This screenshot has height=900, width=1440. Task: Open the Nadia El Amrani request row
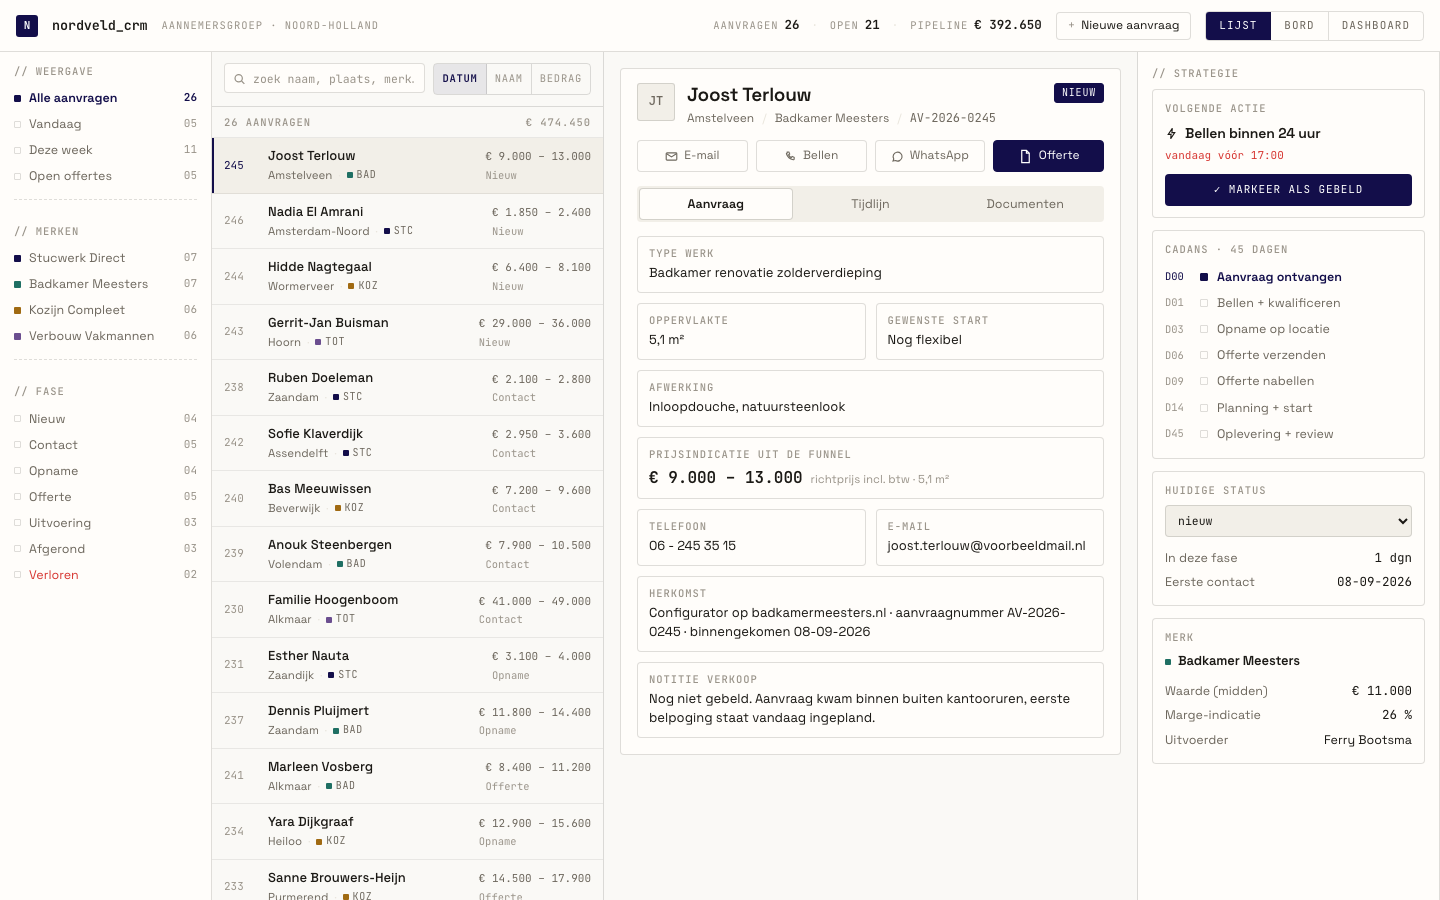[x=407, y=221]
